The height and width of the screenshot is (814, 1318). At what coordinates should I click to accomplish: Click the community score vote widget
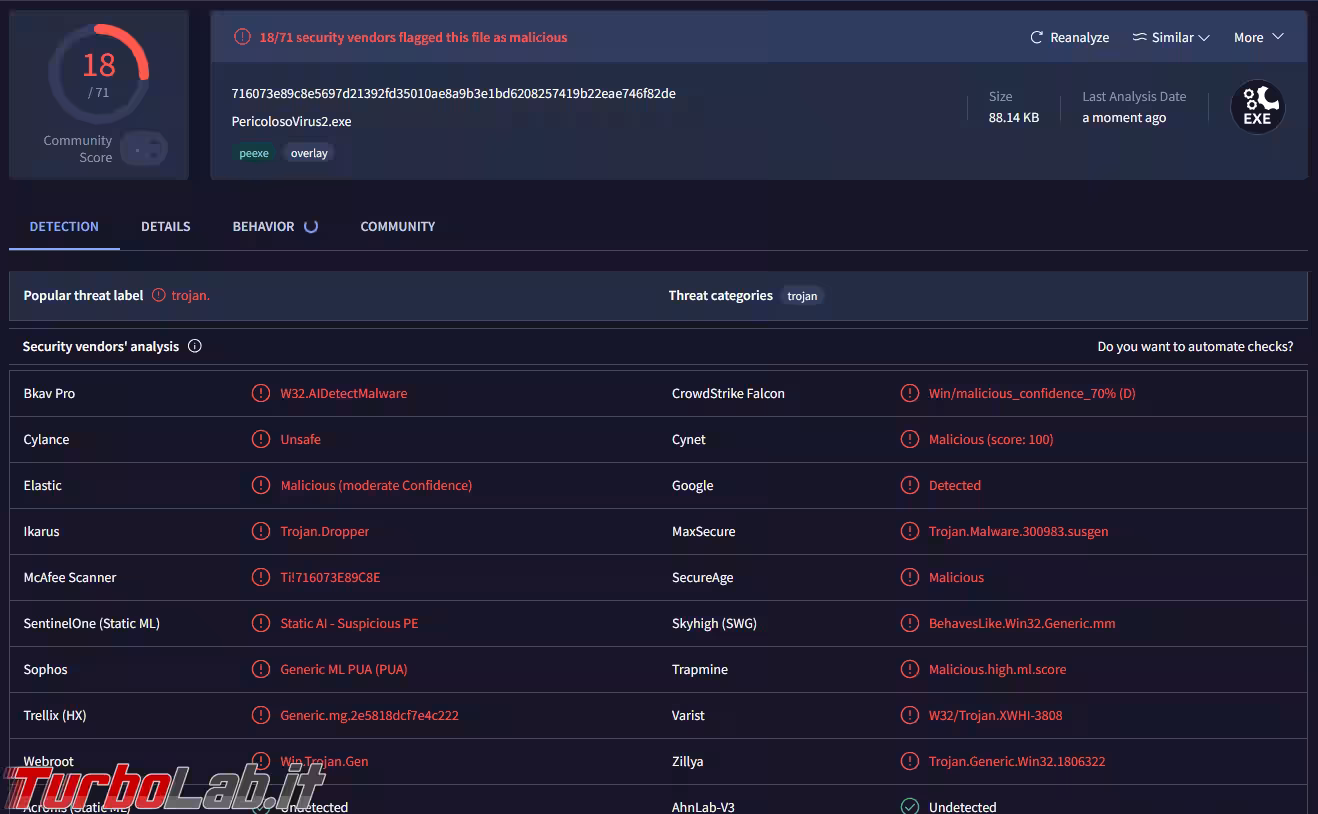pyautogui.click(x=144, y=150)
